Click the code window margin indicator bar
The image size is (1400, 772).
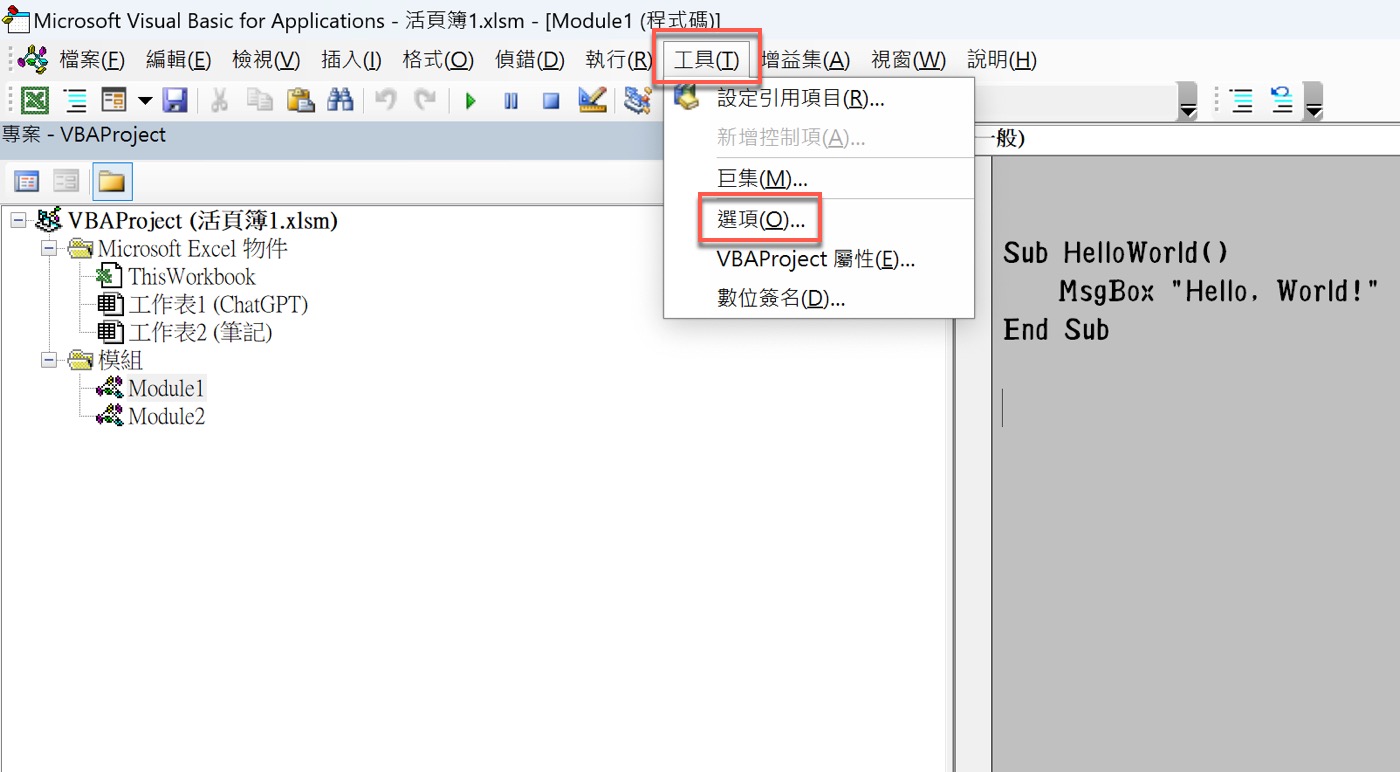click(973, 463)
